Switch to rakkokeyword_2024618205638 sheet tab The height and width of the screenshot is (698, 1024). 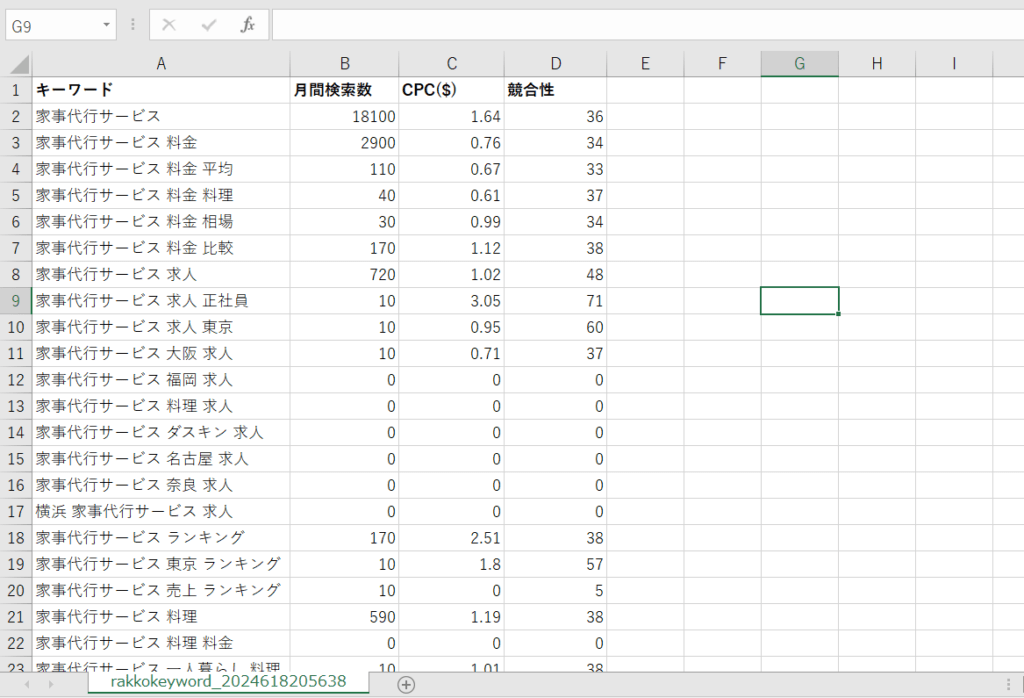[x=228, y=682]
